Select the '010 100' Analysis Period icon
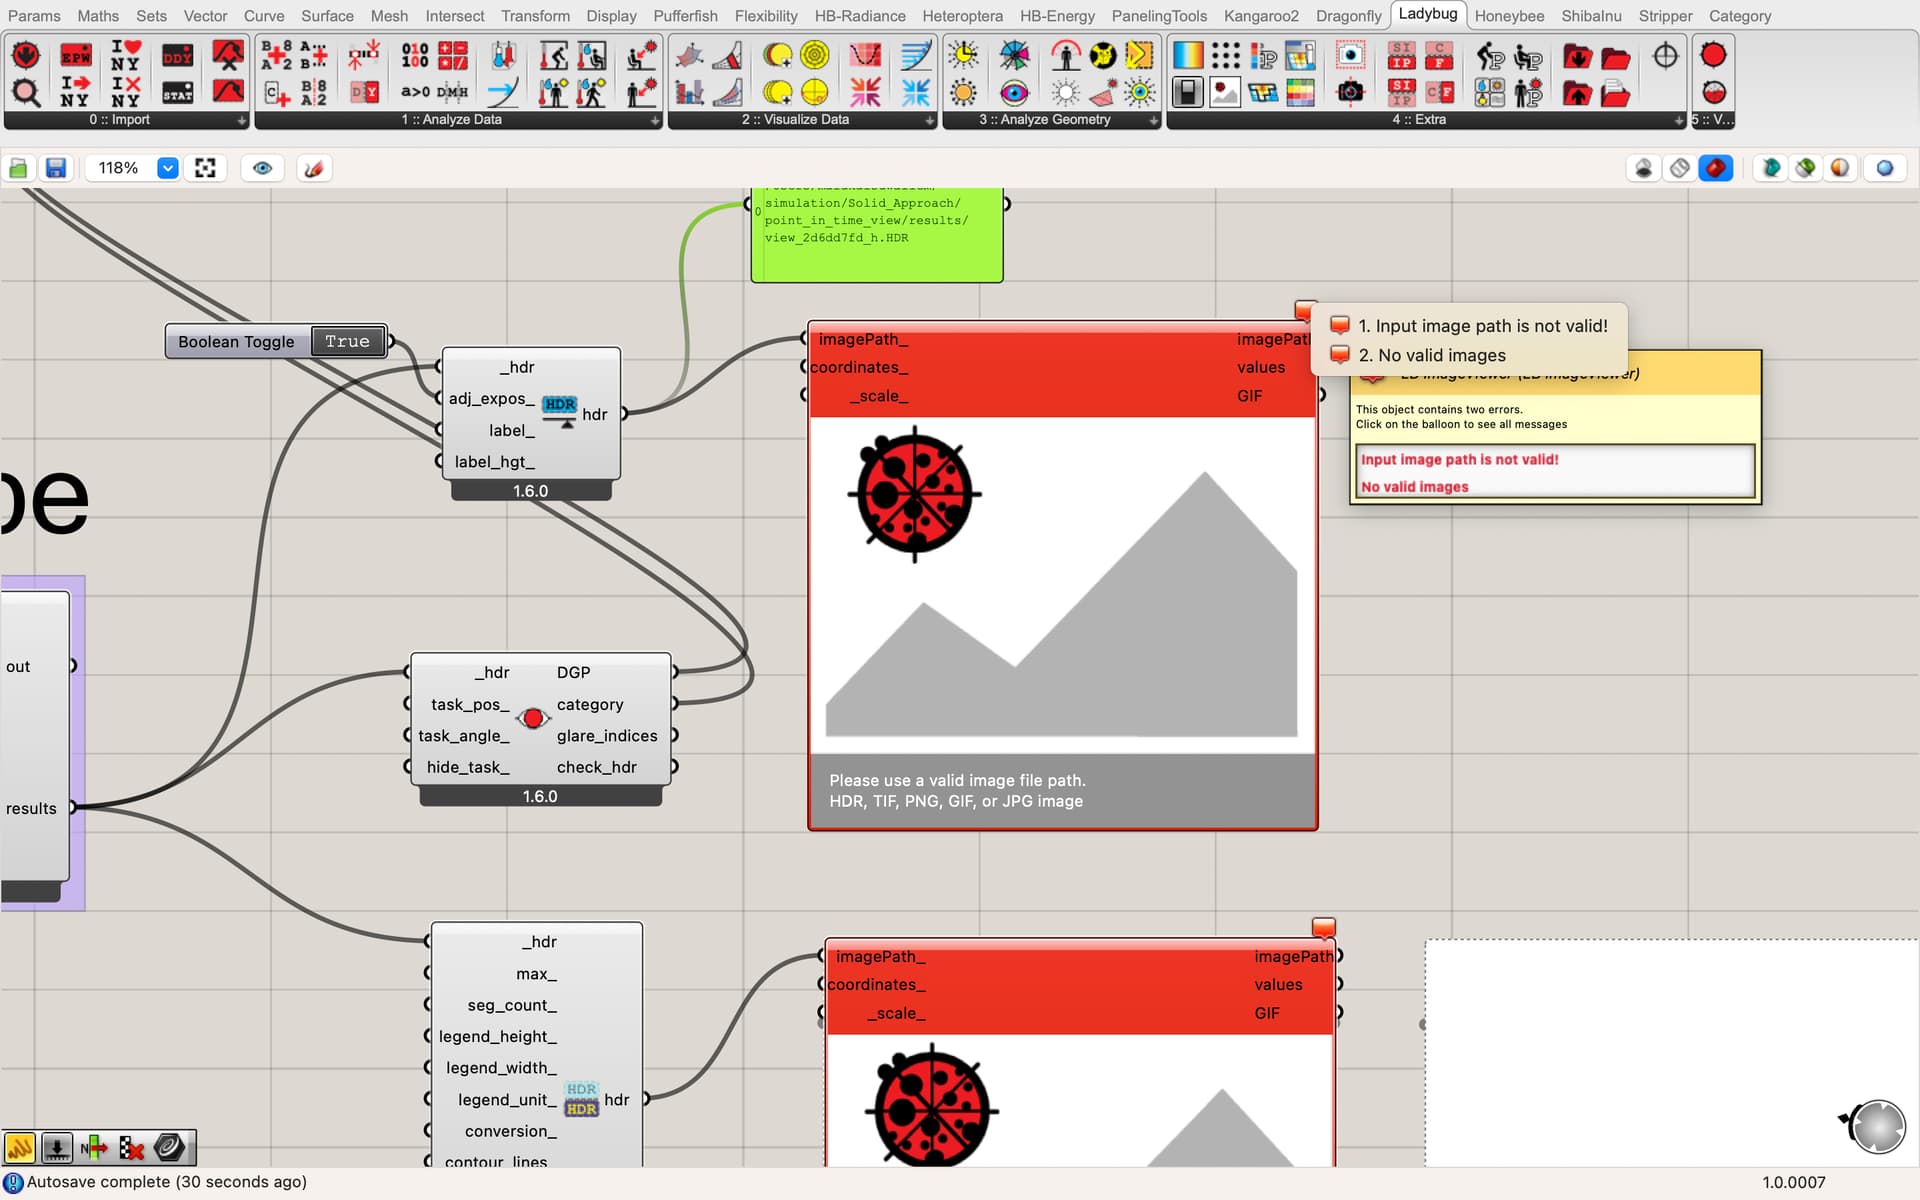 pyautogui.click(x=415, y=55)
